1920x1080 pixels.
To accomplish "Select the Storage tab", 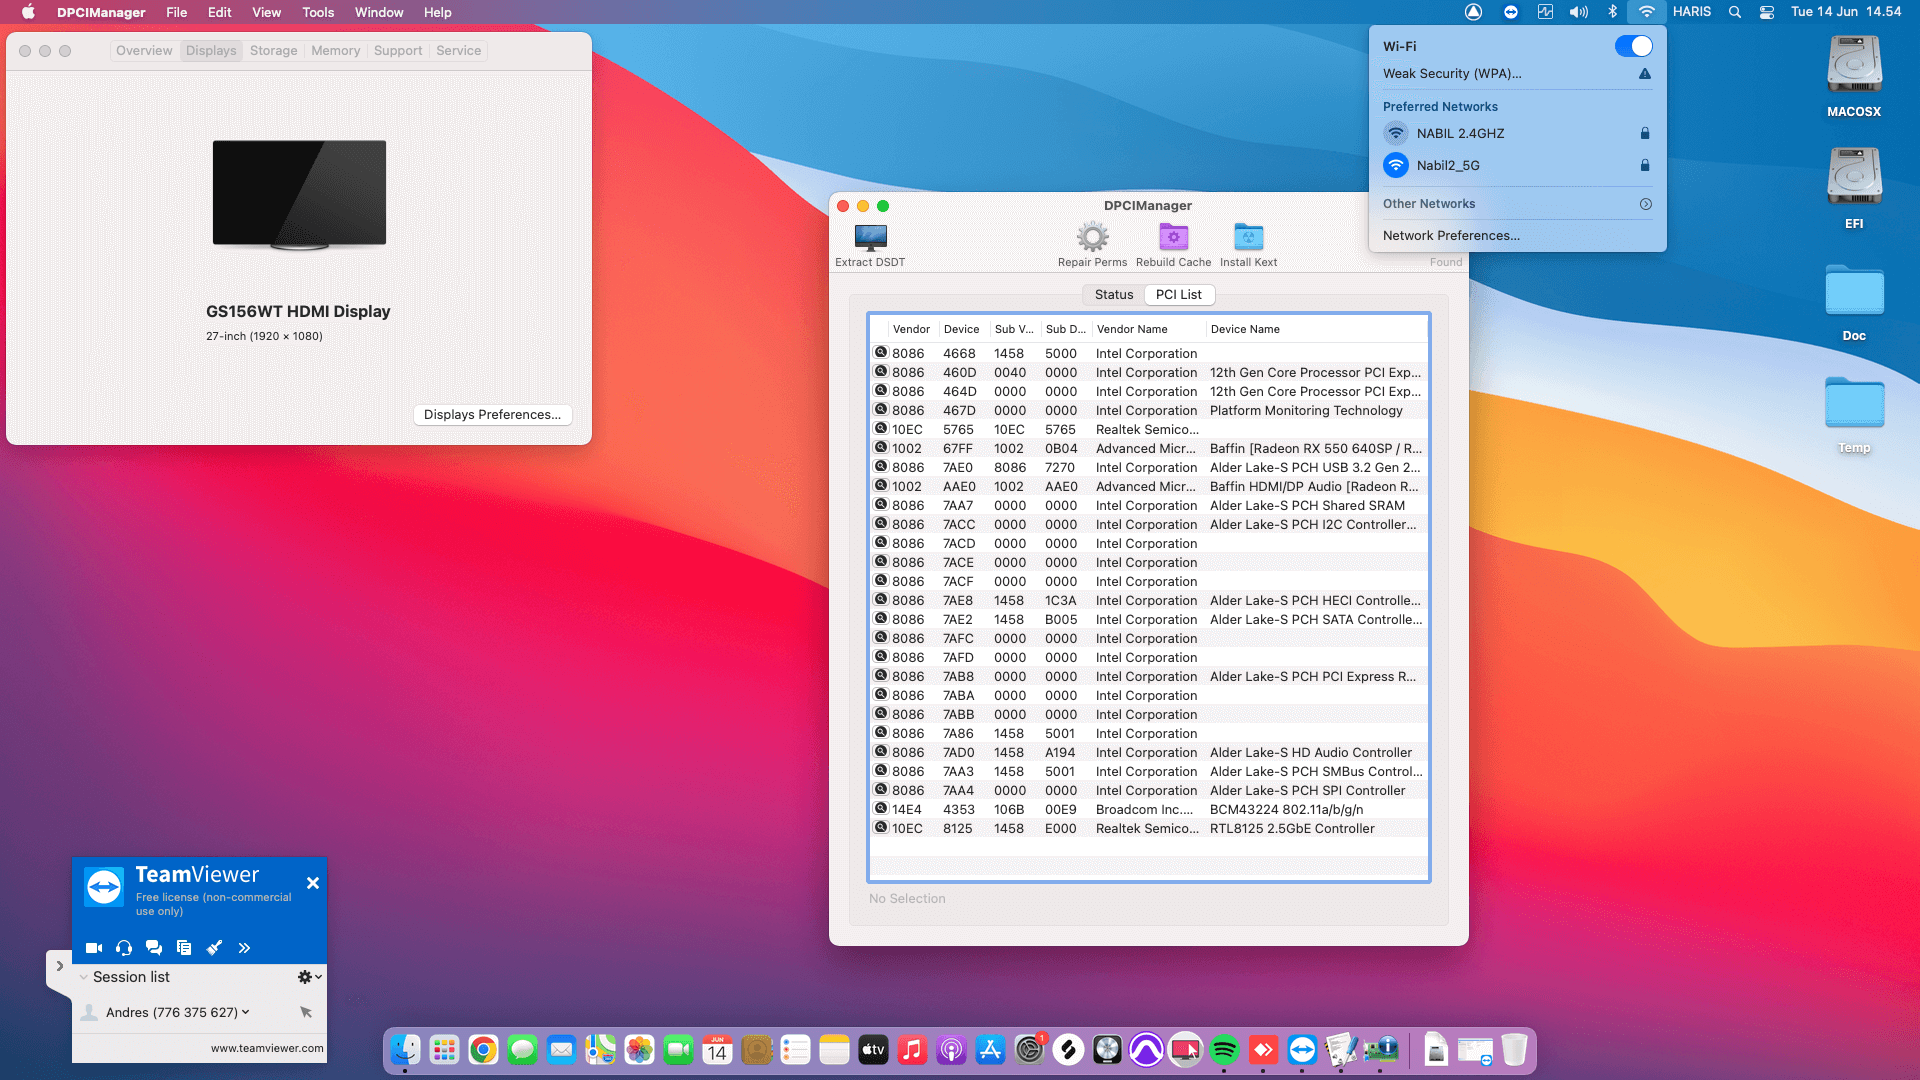I will click(x=273, y=50).
